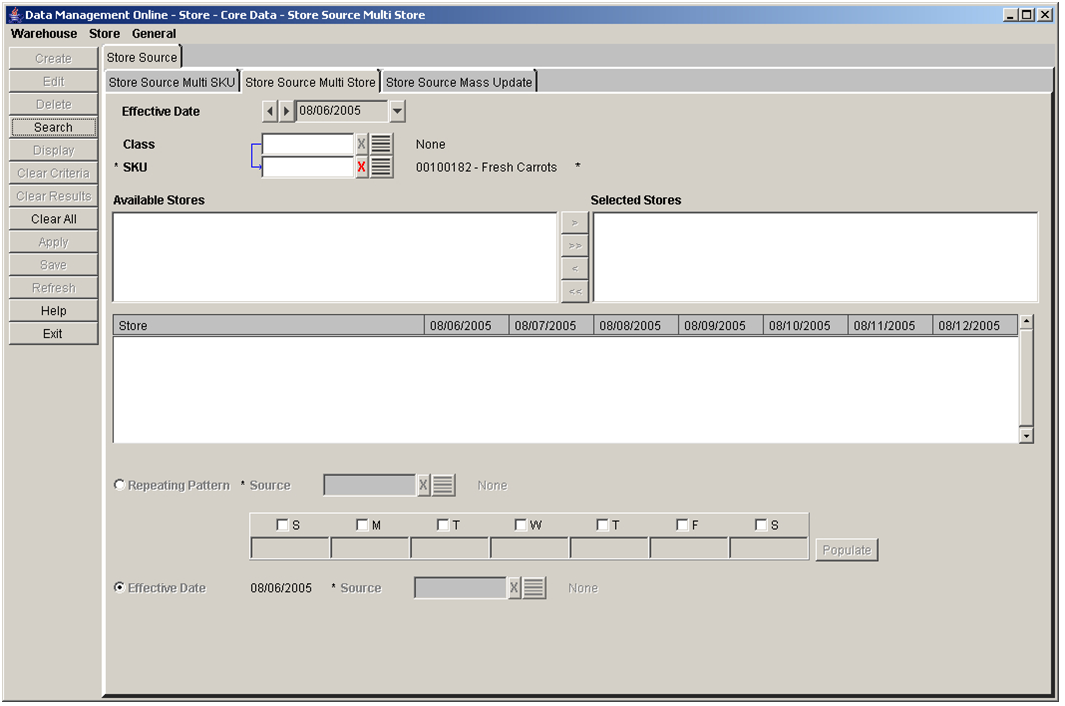Click the Apply button

[54, 243]
